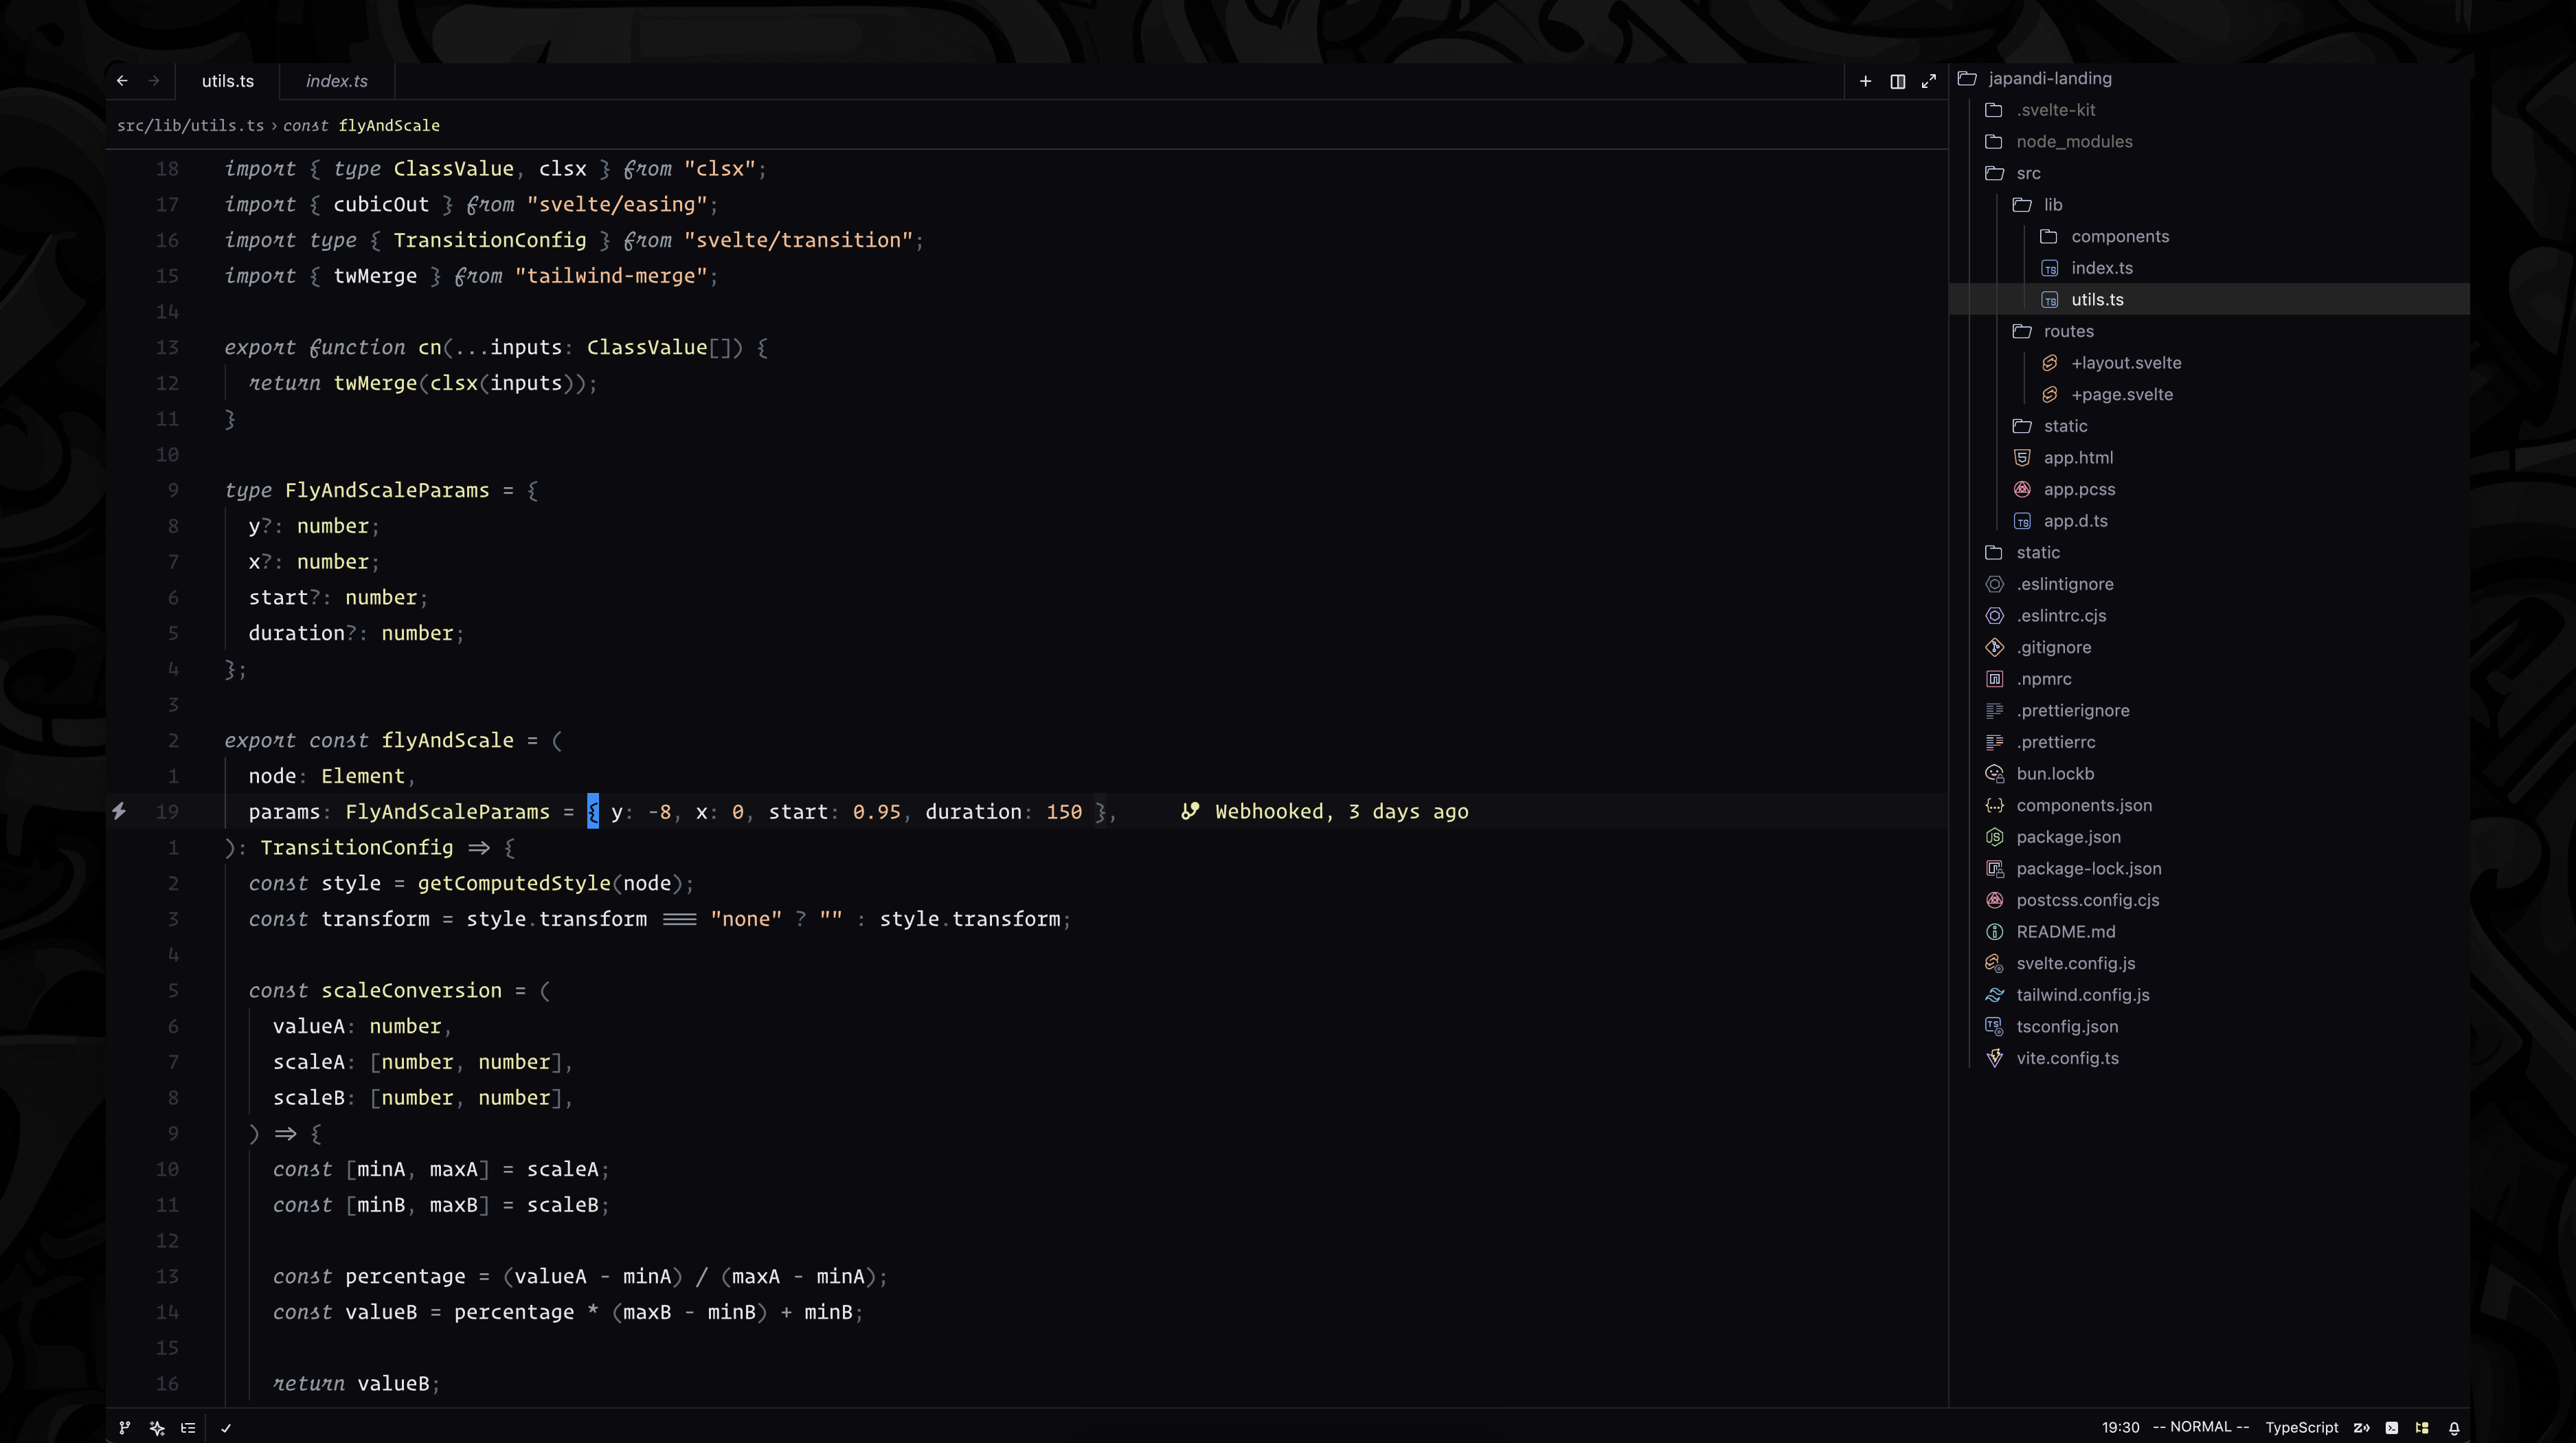Switch to the utils.ts tab
The width and height of the screenshot is (2576, 1443).
tap(228, 81)
